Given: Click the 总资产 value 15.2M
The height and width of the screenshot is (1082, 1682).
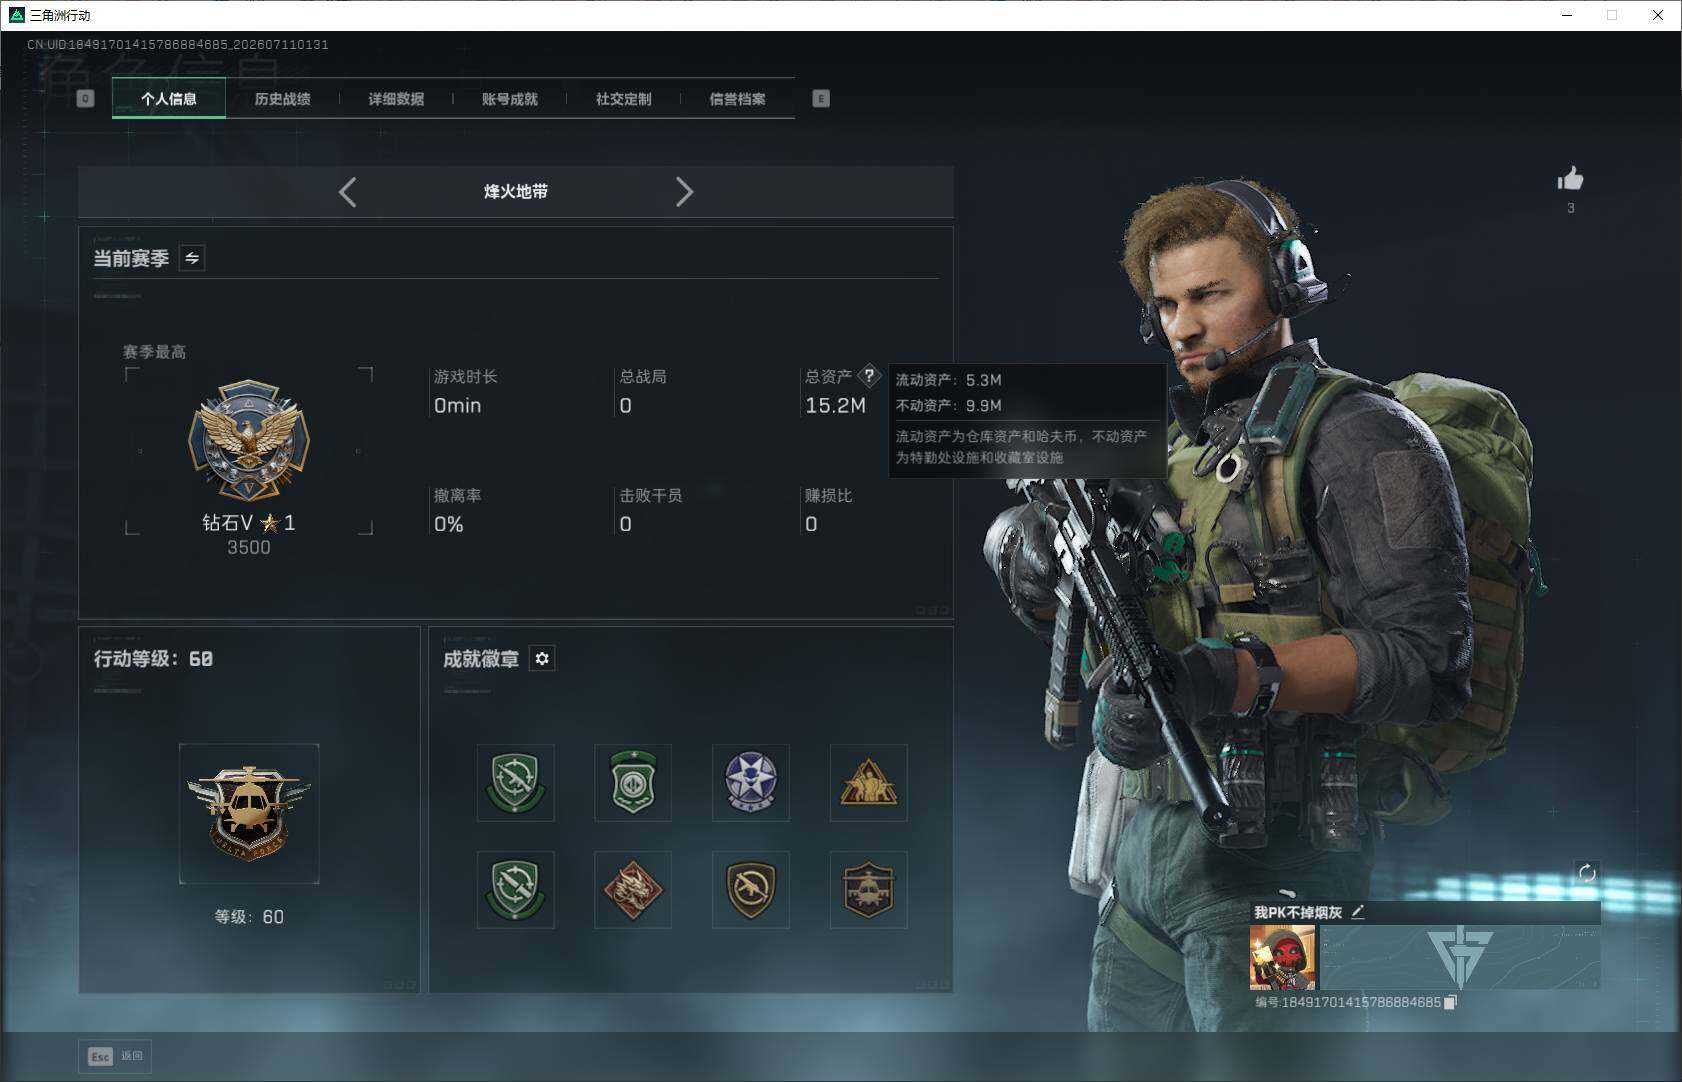Looking at the screenshot, I should [x=835, y=405].
